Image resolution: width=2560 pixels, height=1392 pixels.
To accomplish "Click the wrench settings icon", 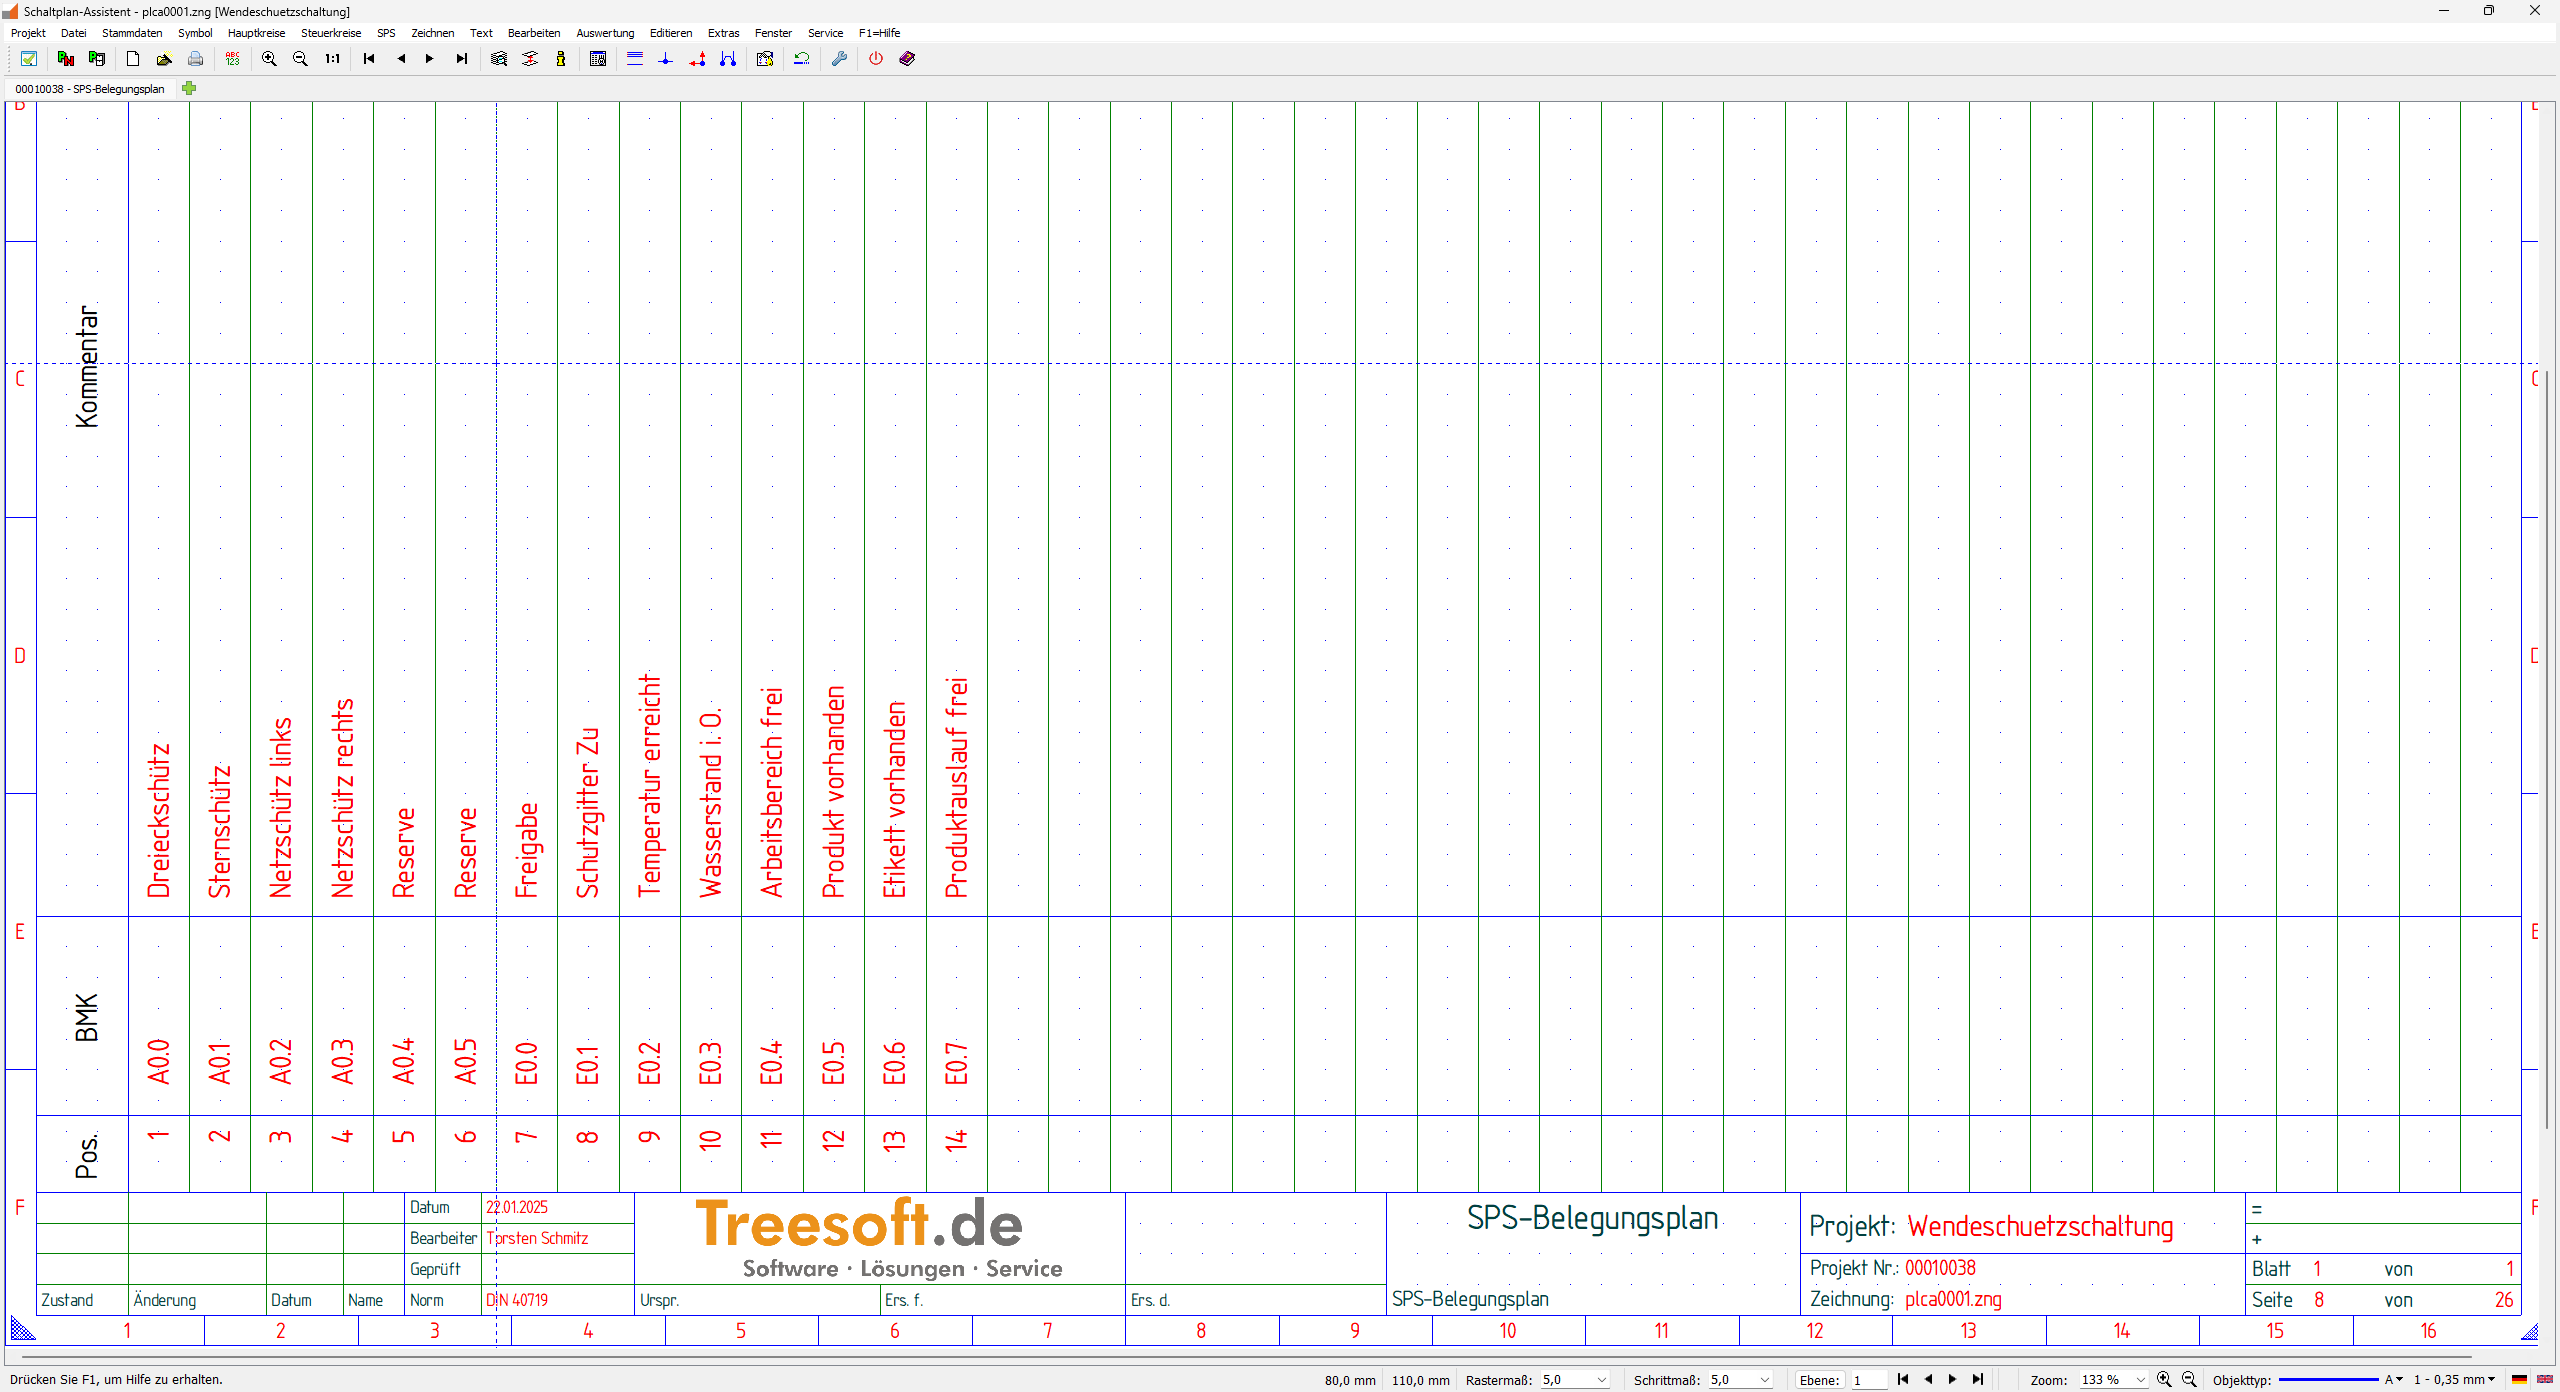I will pyautogui.click(x=839, y=59).
